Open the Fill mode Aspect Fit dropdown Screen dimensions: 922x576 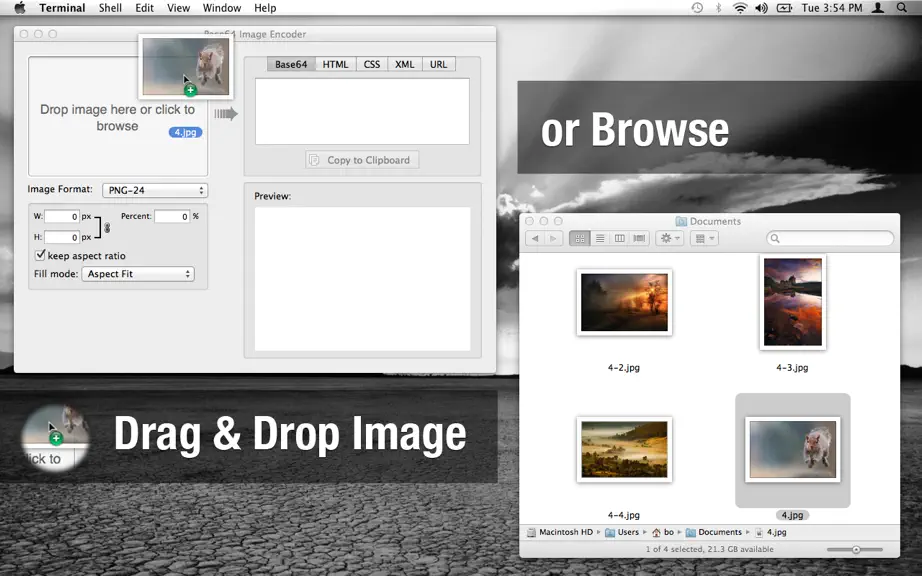tap(138, 274)
